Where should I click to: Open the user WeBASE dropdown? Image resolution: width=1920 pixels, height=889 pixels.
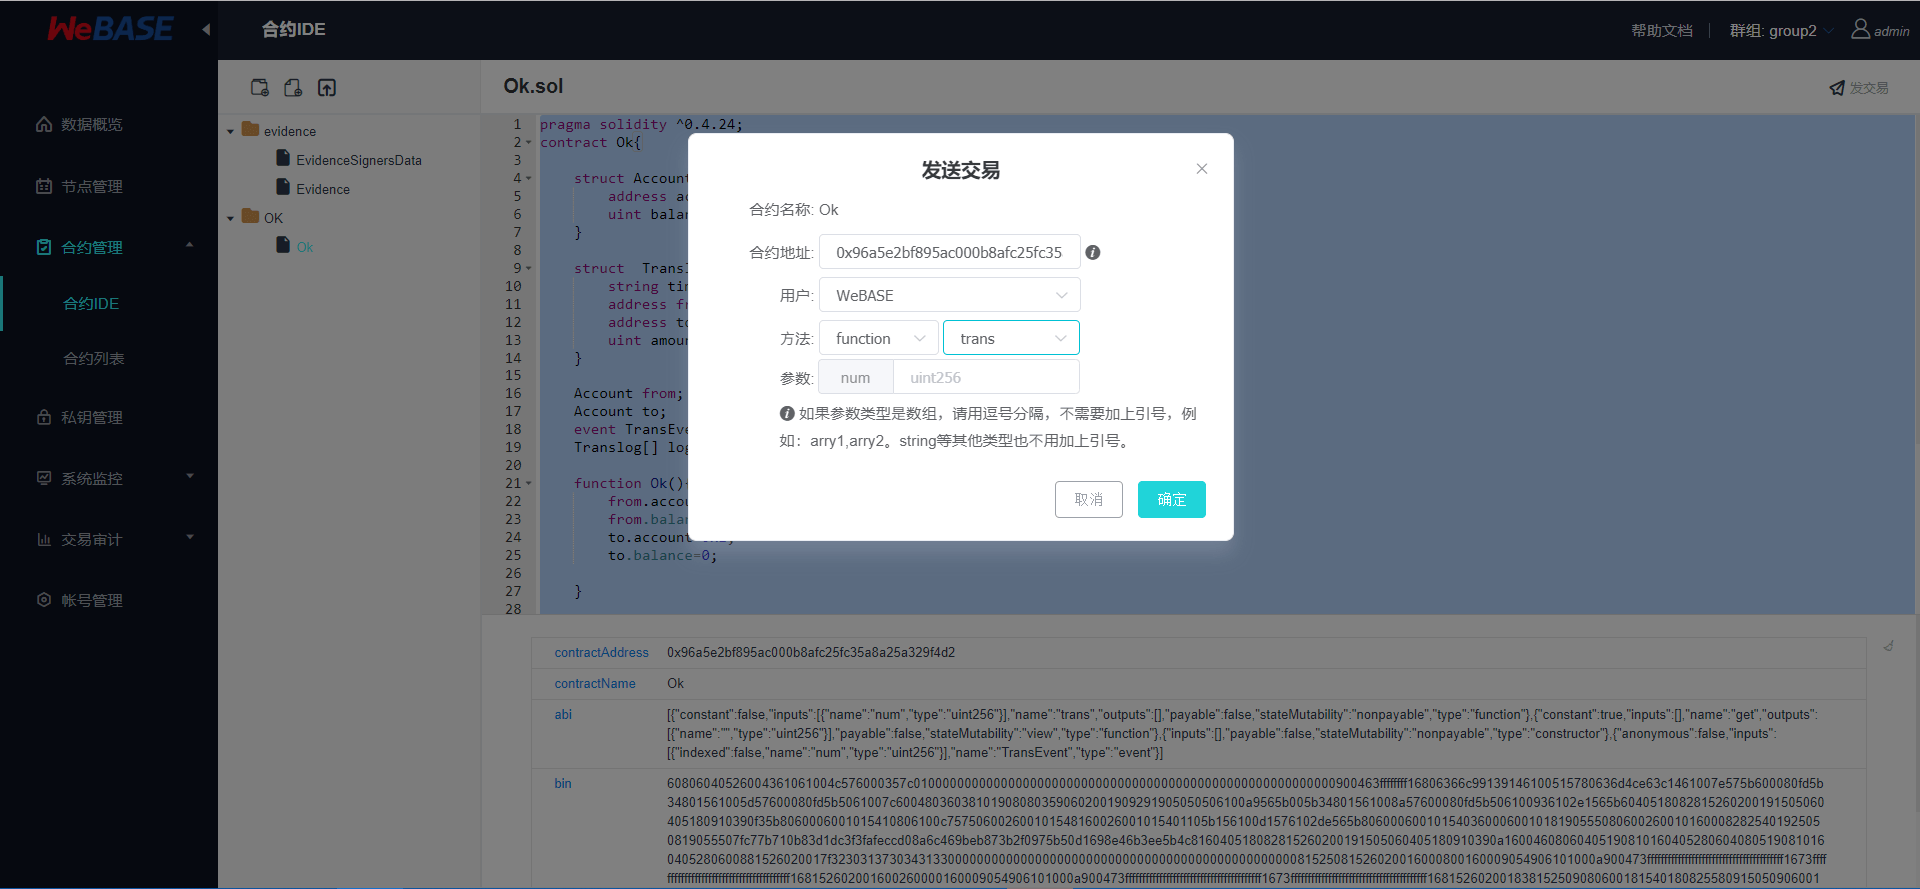pyautogui.click(x=949, y=296)
